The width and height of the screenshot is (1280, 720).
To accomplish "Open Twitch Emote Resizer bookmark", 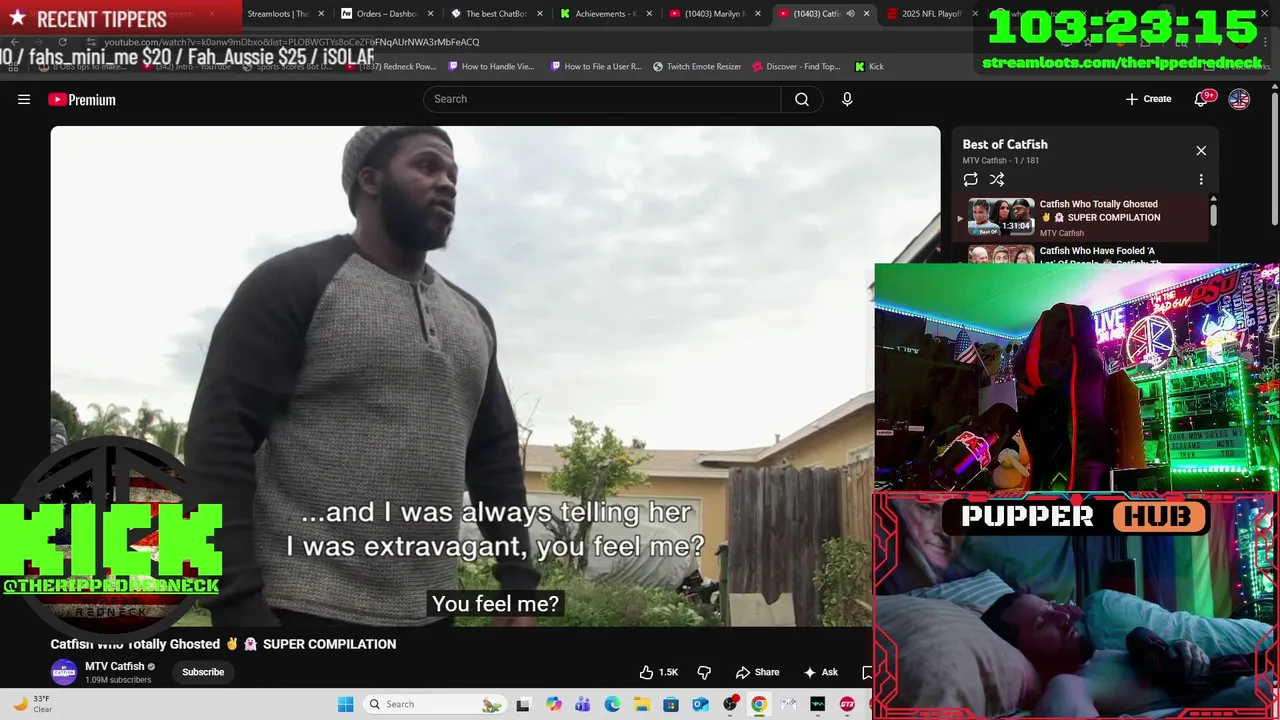I will (x=697, y=66).
